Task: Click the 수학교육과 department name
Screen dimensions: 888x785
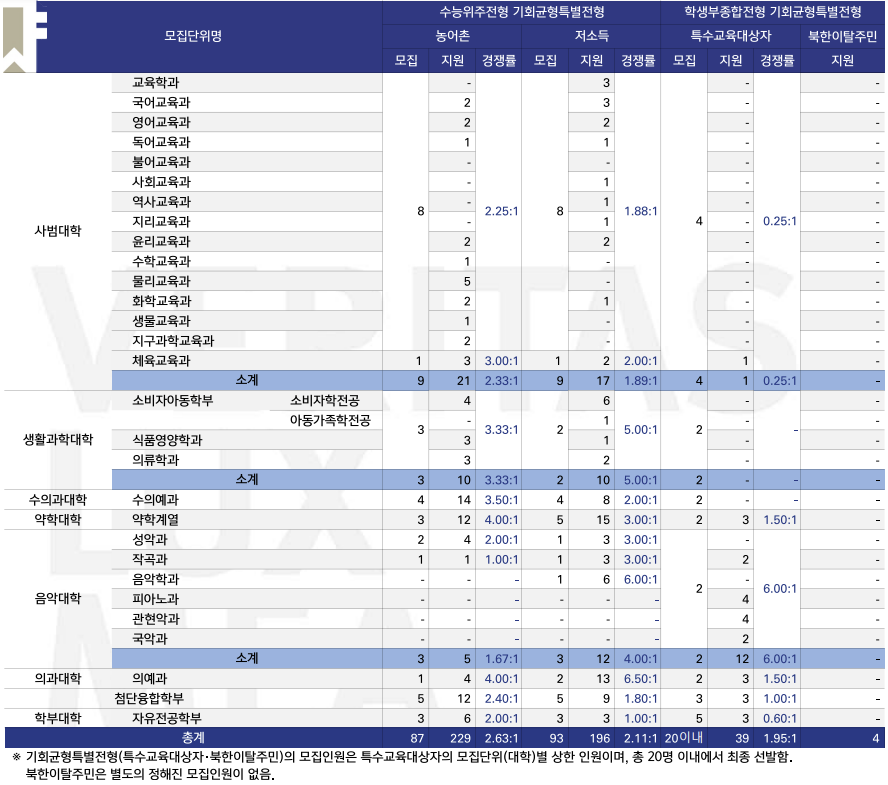Action: 161,261
